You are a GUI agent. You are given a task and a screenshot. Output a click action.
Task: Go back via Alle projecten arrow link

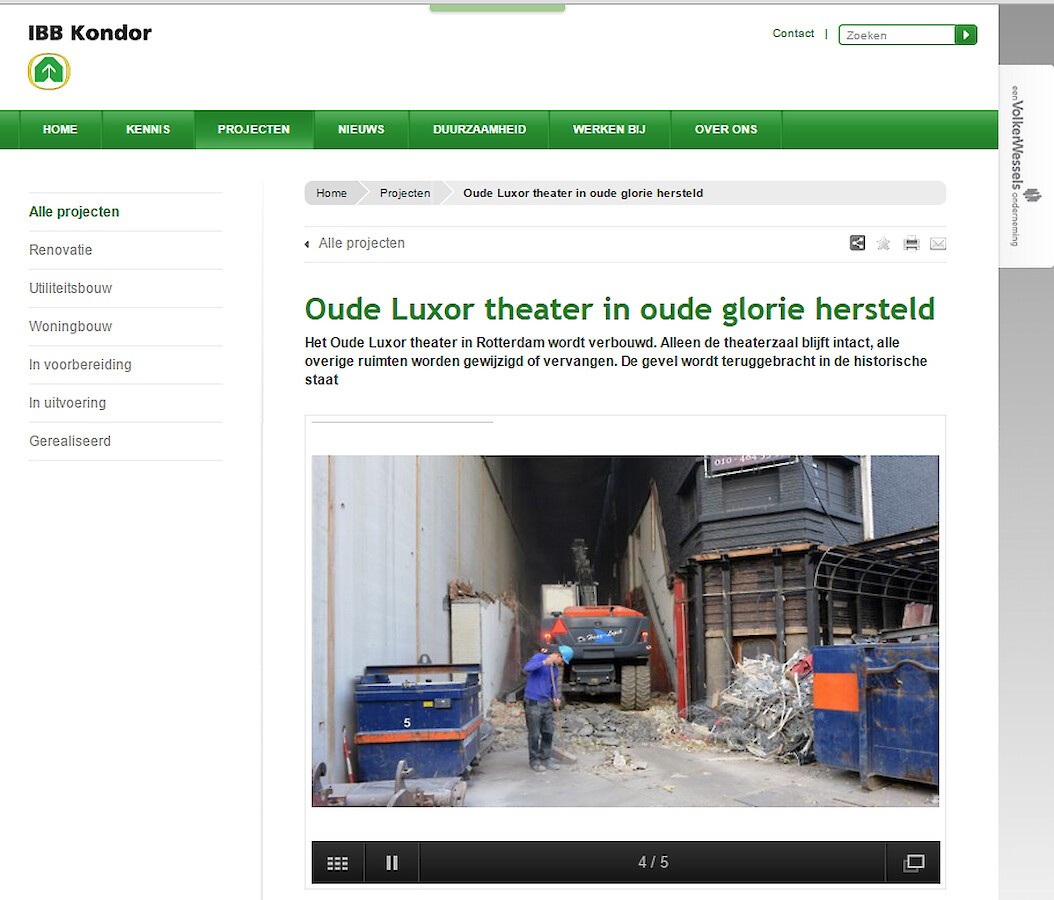(x=355, y=243)
